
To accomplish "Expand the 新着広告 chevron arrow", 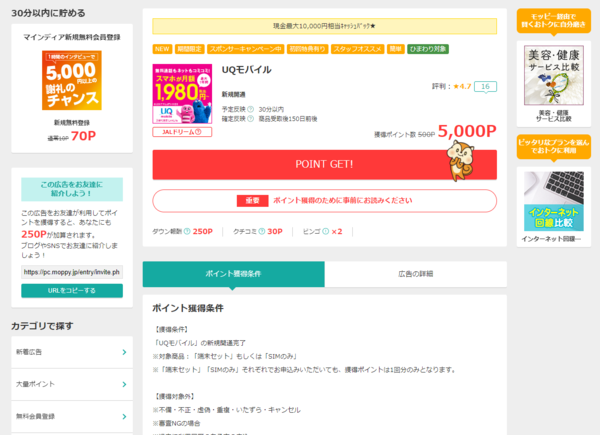I will coord(124,352).
